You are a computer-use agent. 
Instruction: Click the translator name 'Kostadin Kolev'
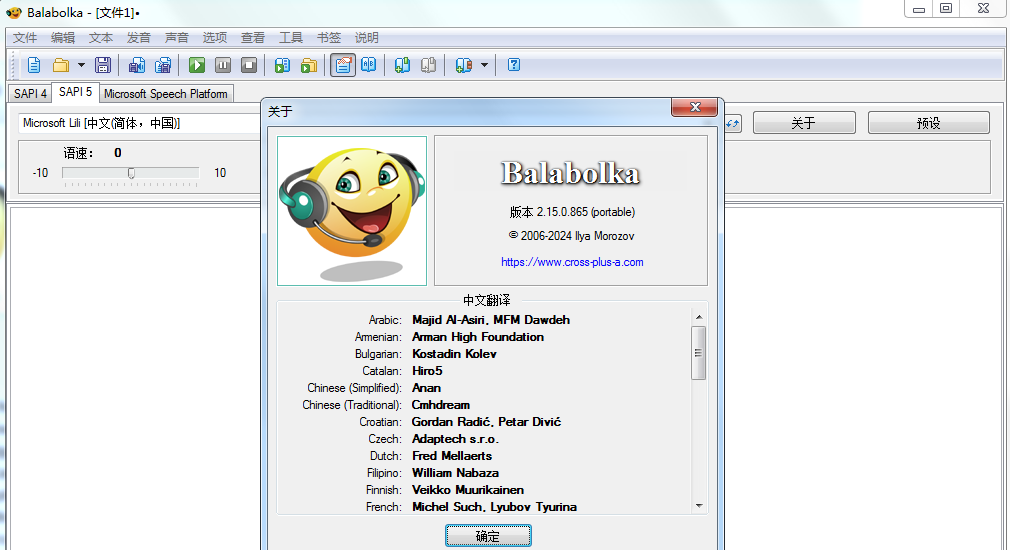coord(454,354)
